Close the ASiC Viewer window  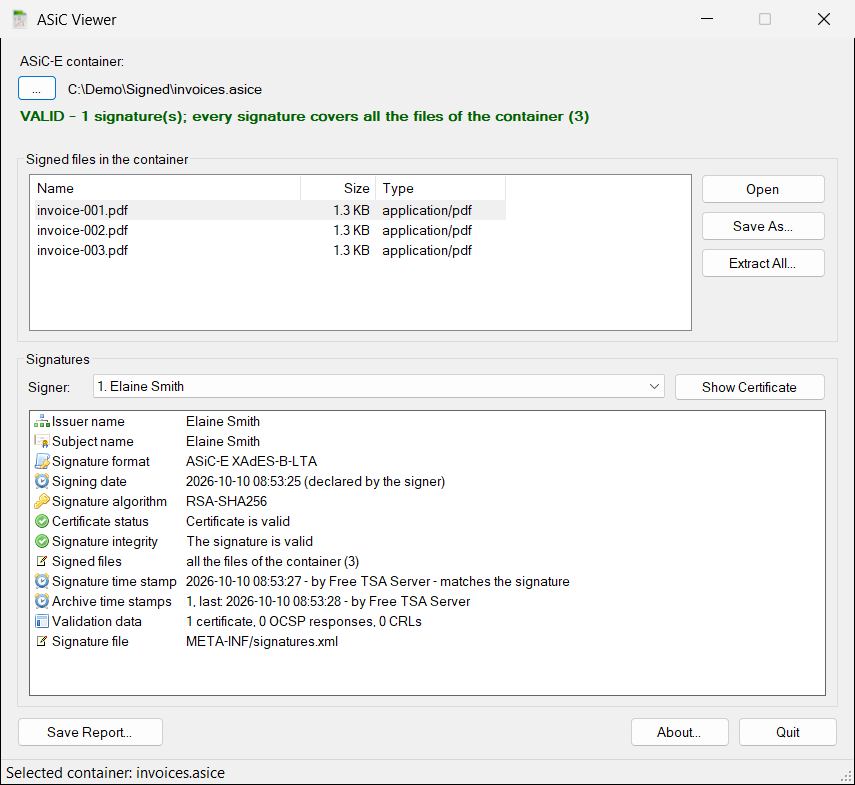(824, 19)
